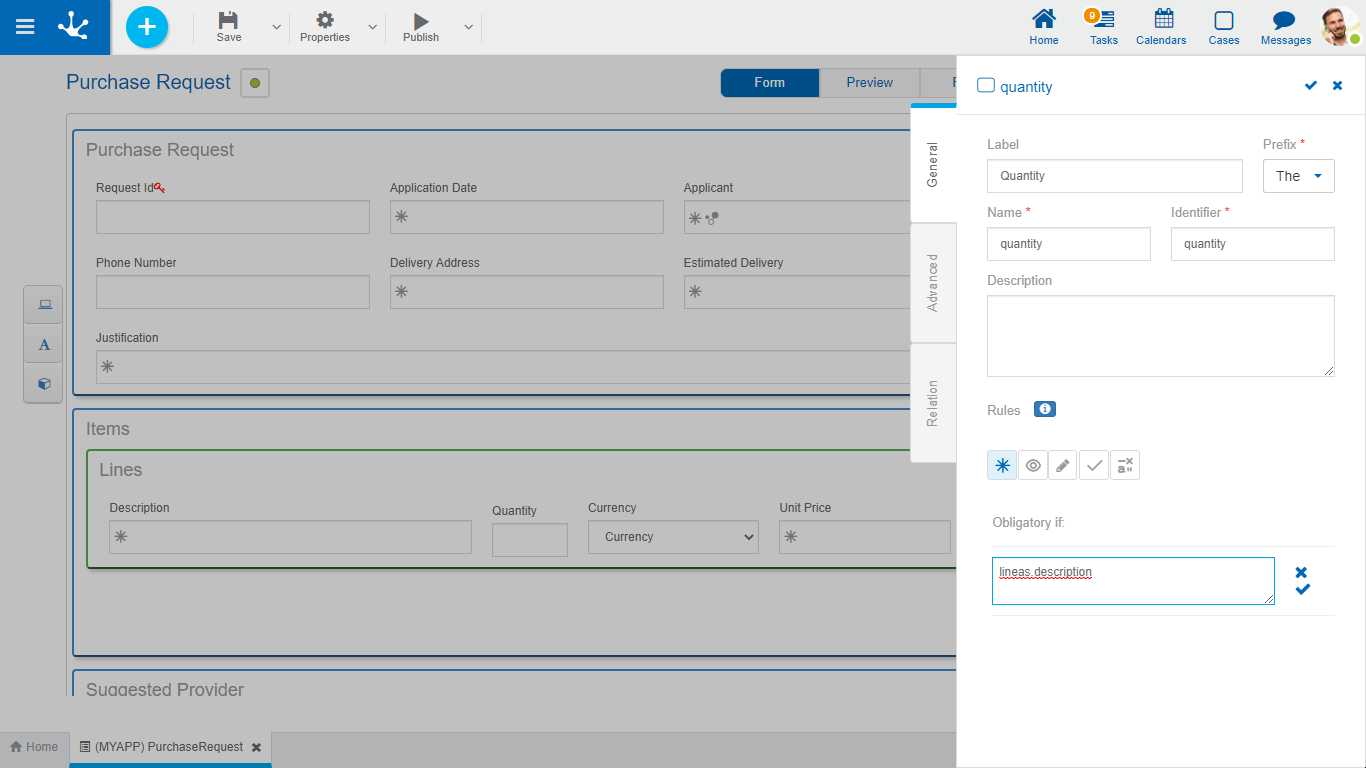Click the Quantity input in Lines
Viewport: 1366px width, 768px height.
530,540
